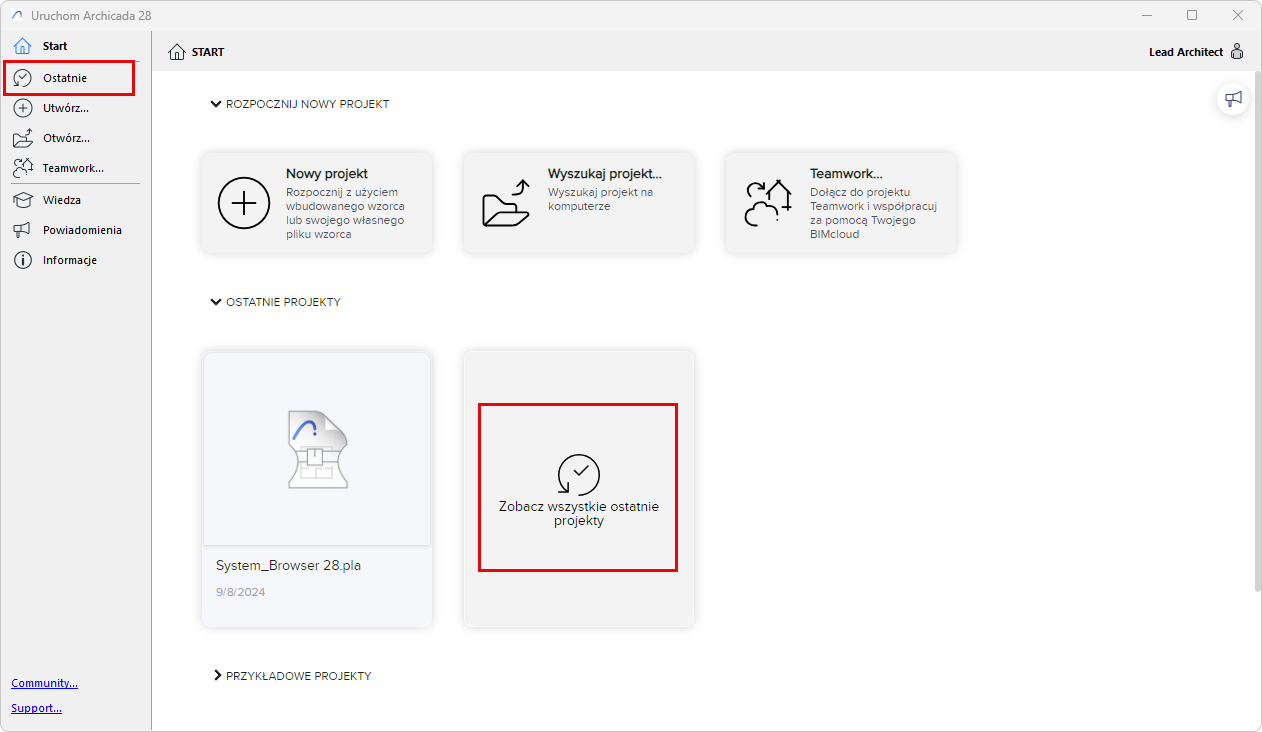Open the System_Browser 28.pla thumbnail
This screenshot has height=732, width=1262.
(317, 449)
